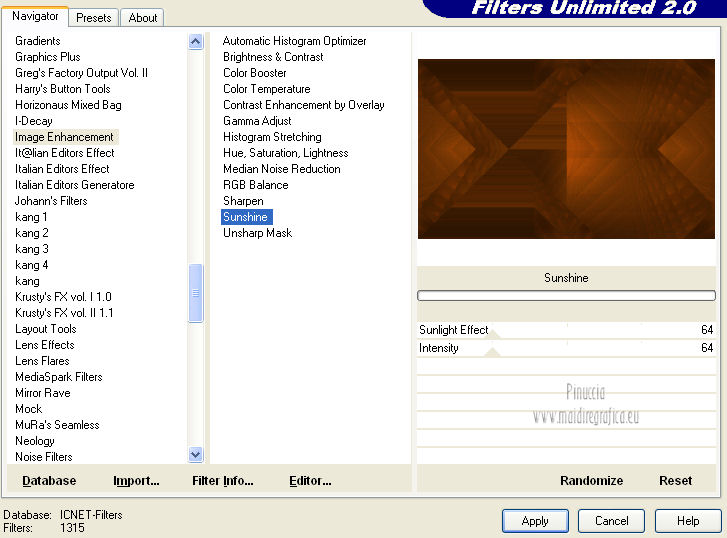Select Layout Tools category
This screenshot has width=727, height=538.
pyautogui.click(x=45, y=329)
